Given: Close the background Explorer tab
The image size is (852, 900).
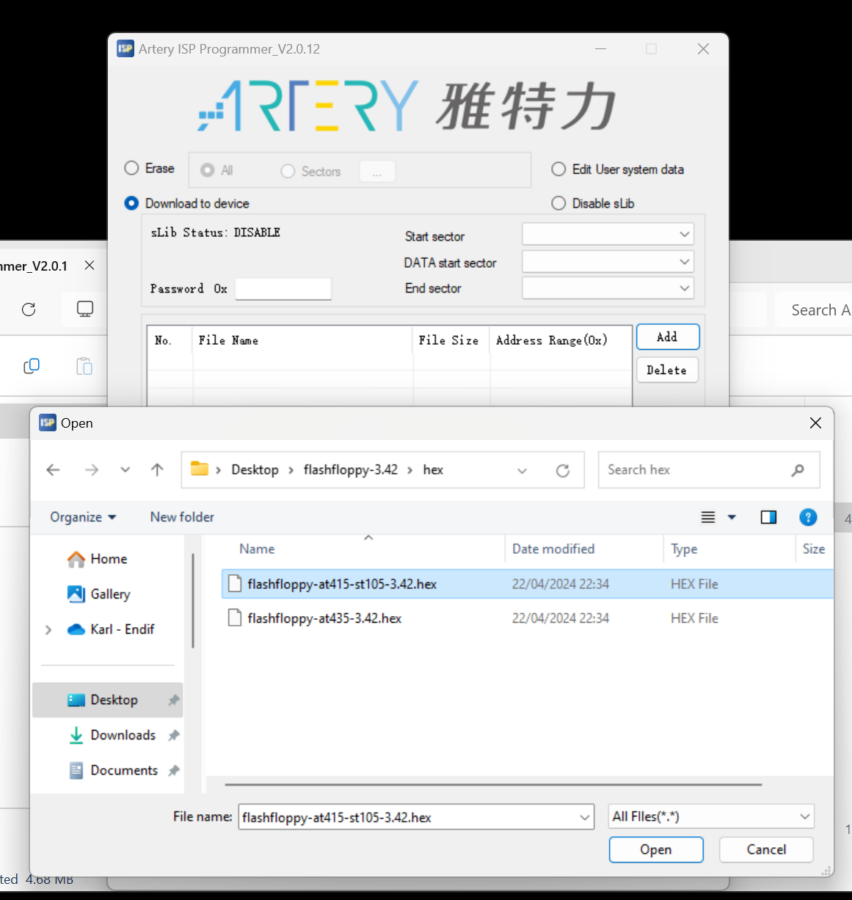Looking at the screenshot, I should tap(90, 265).
